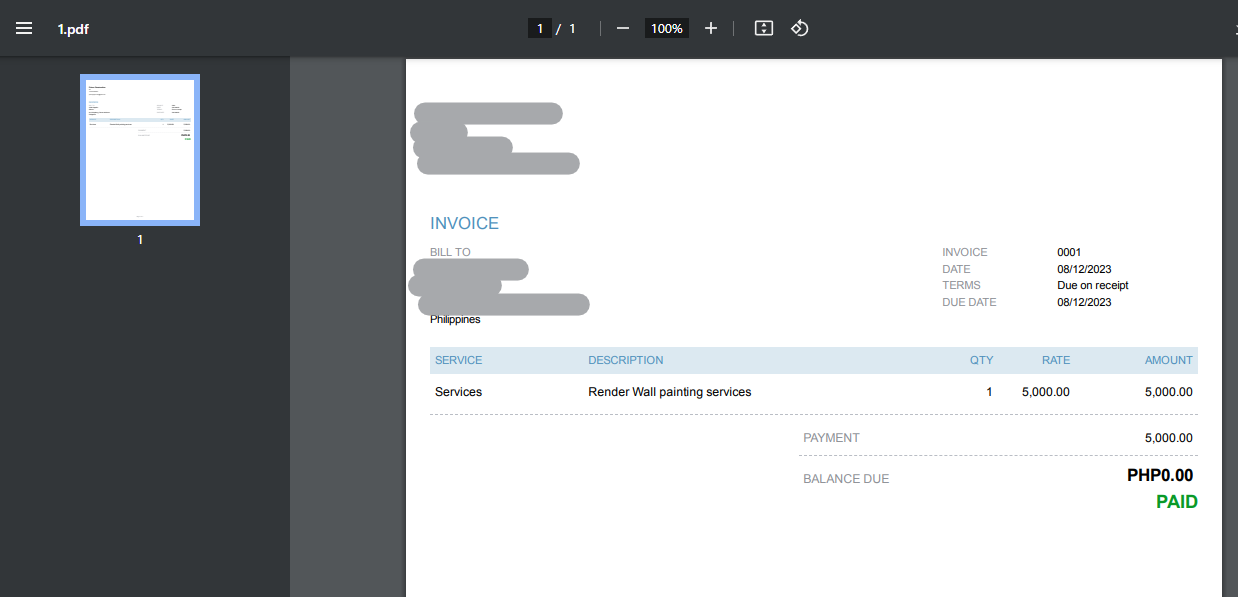Click the quantity value 1 in table
The width and height of the screenshot is (1238, 597).
[x=990, y=392]
